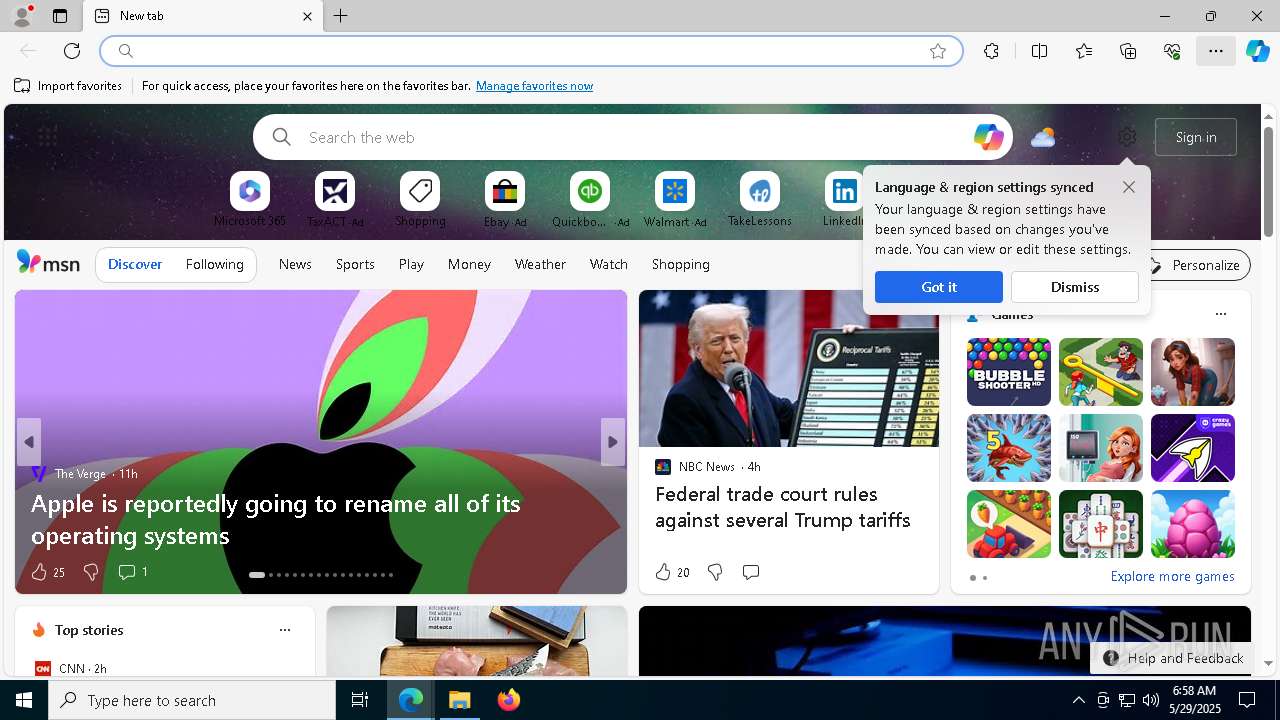Click Explore more games link
This screenshot has width=1280, height=720.
(x=1172, y=577)
